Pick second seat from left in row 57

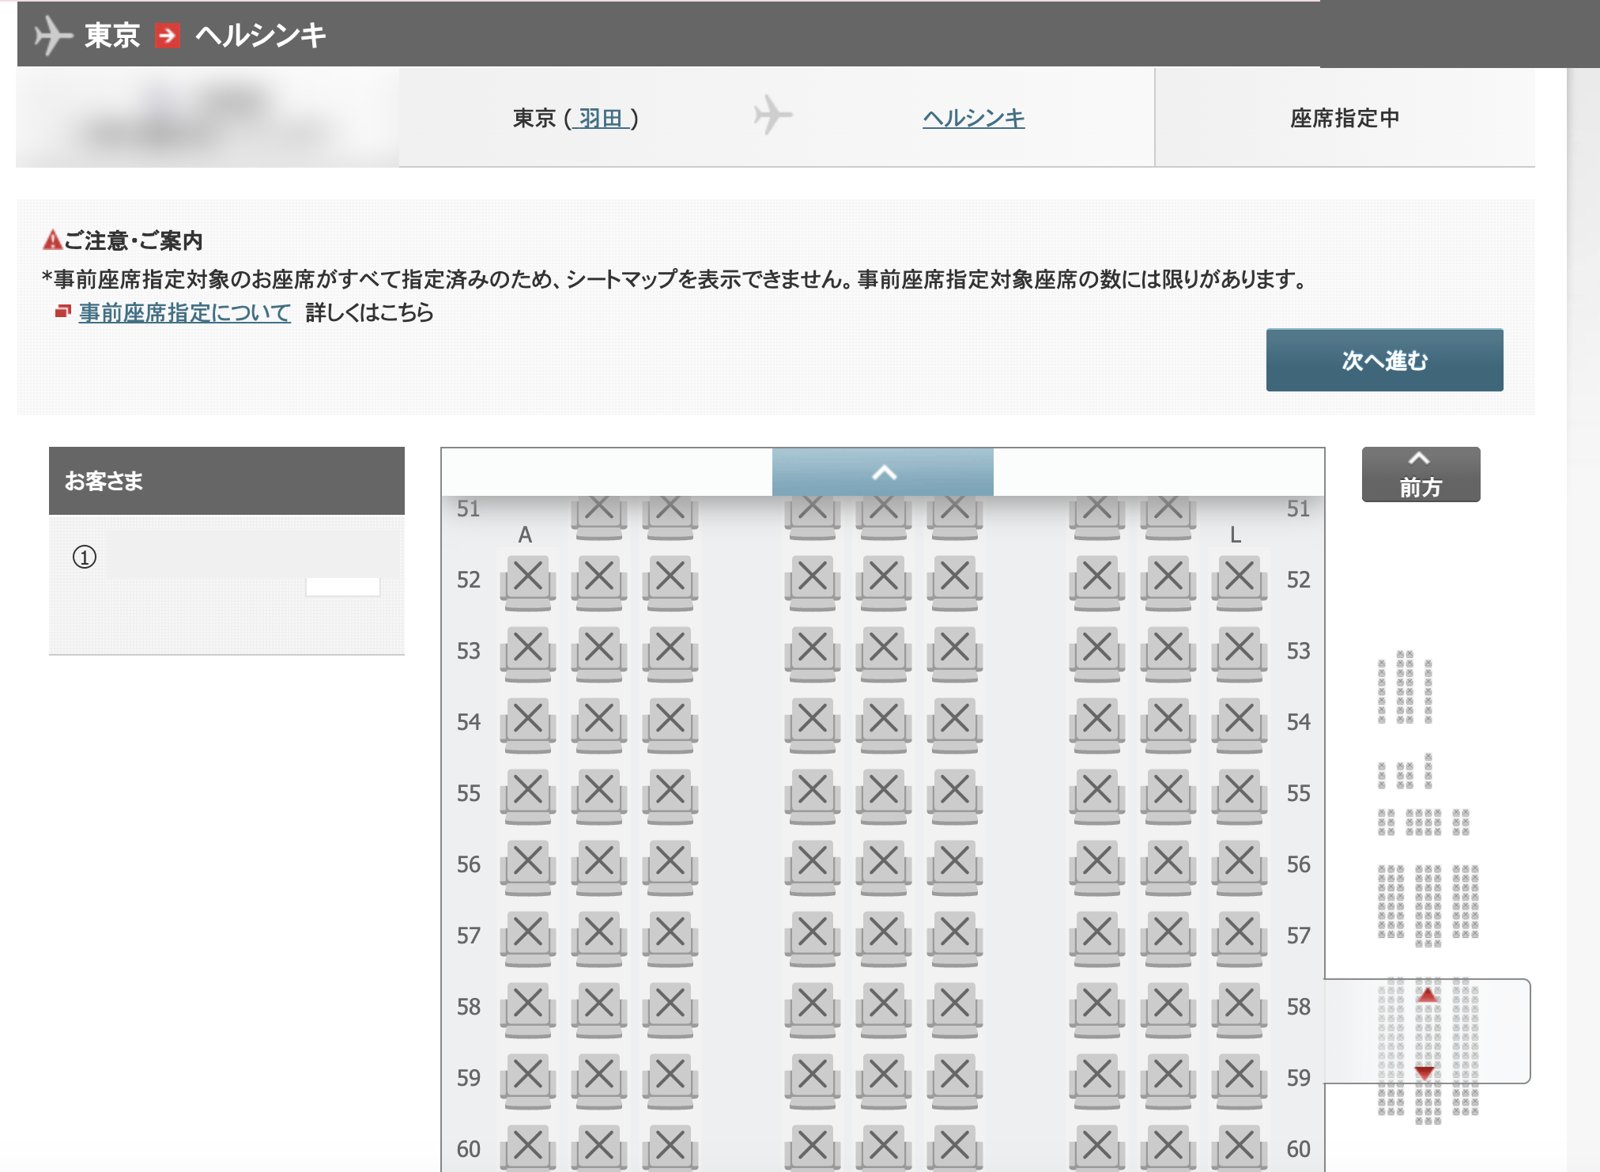(599, 938)
